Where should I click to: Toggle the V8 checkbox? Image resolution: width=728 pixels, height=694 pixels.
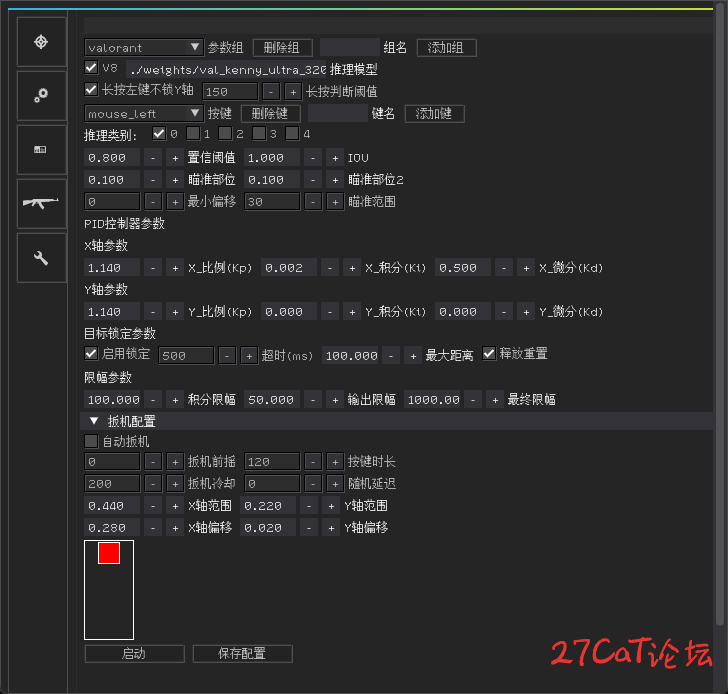point(92,69)
